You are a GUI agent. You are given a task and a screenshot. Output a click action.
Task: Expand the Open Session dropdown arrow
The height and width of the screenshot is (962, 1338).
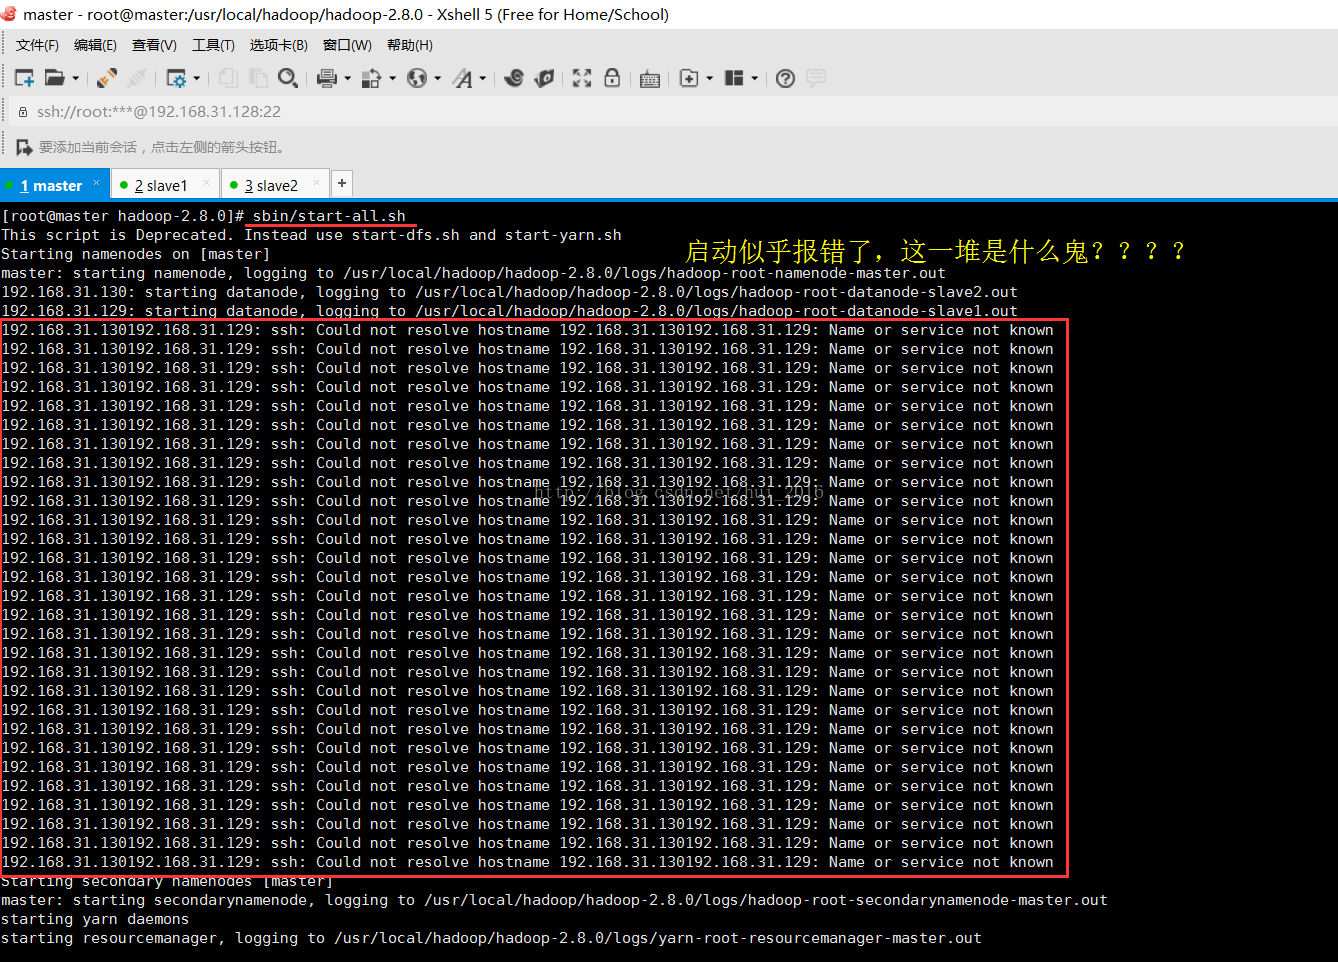[x=75, y=78]
